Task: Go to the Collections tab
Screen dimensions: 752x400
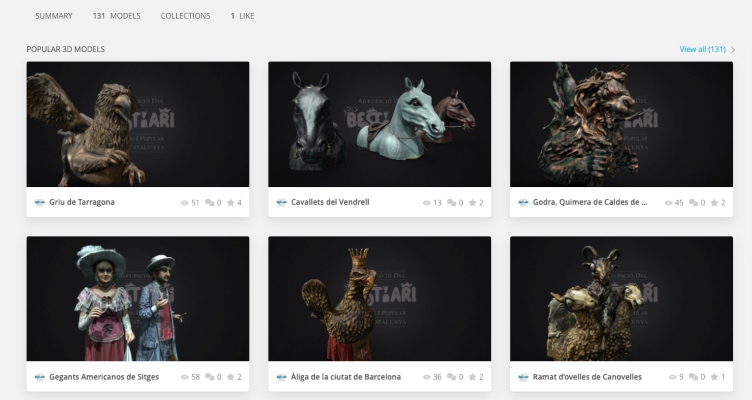Action: (x=185, y=16)
